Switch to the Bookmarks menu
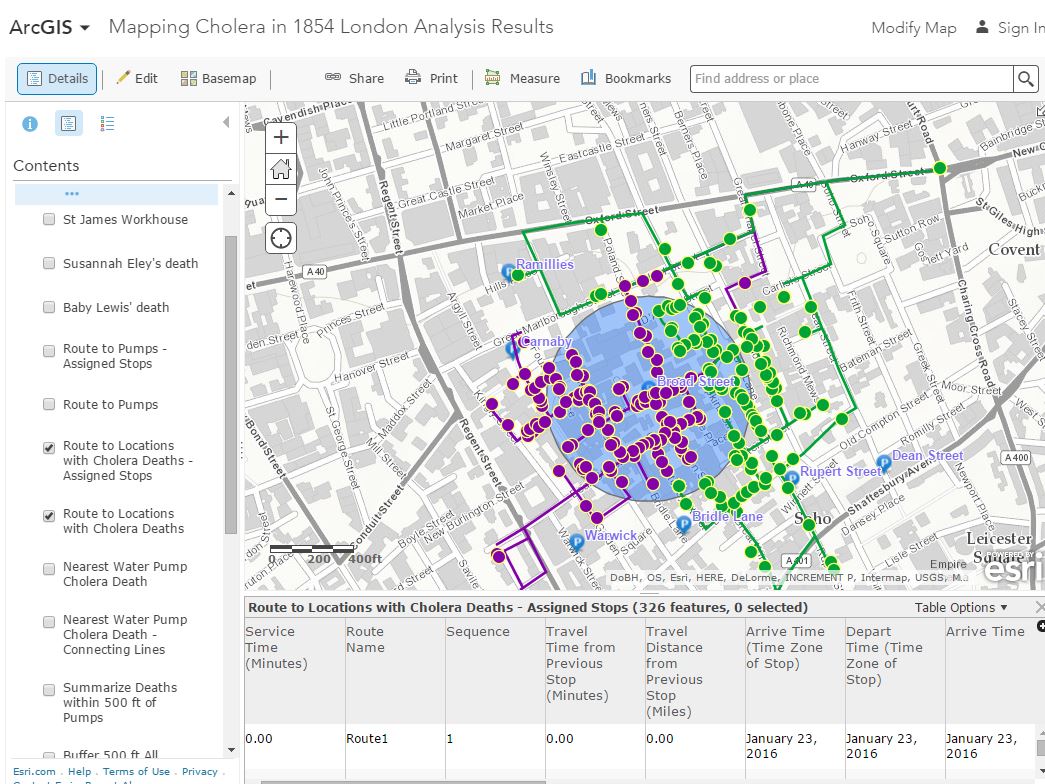This screenshot has width=1045, height=784. (x=625, y=78)
